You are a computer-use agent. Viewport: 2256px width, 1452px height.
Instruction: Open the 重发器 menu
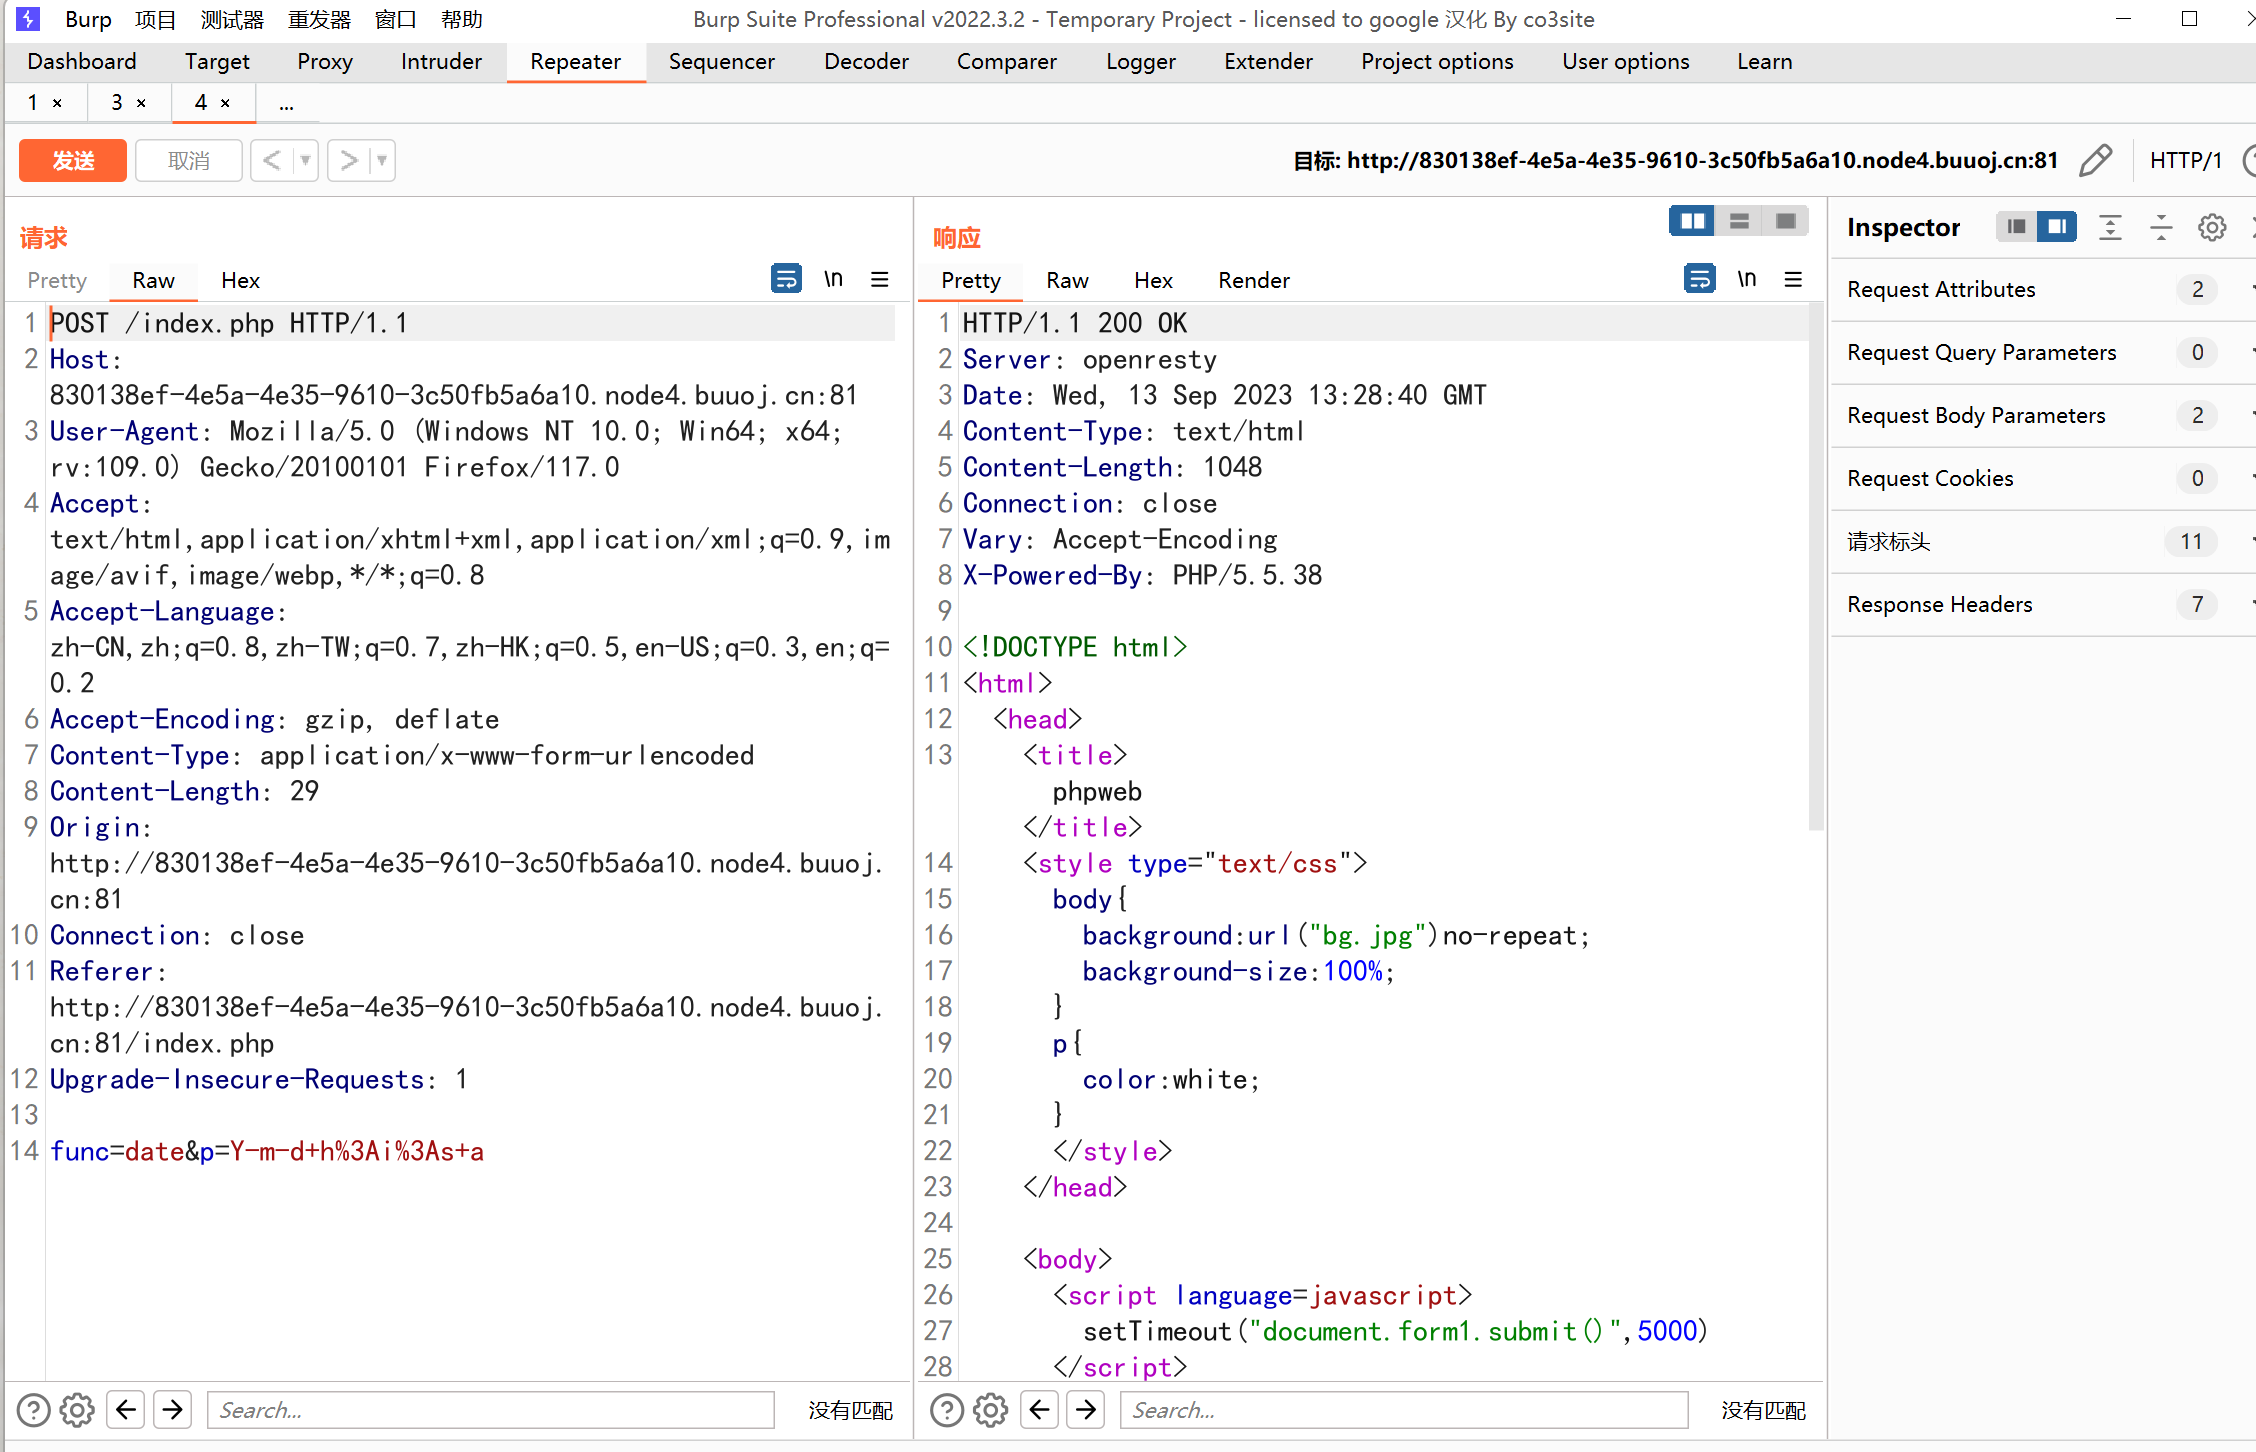pos(319,19)
